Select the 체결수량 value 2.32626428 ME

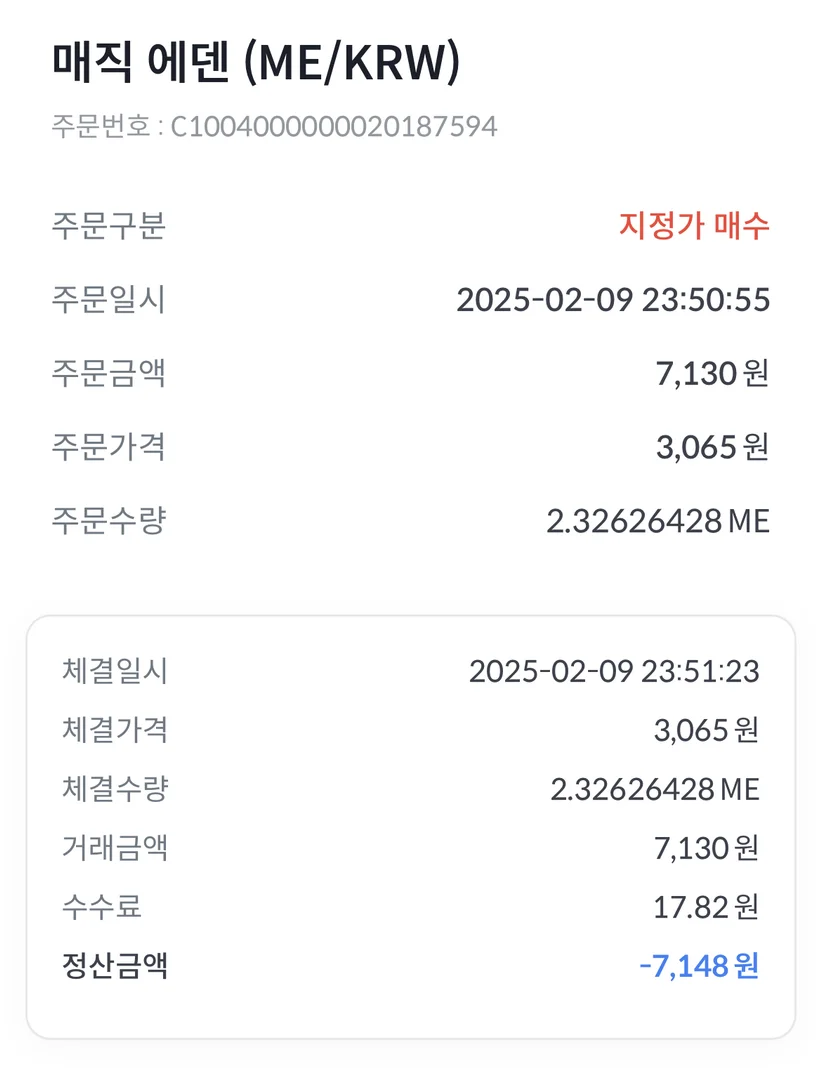coord(655,789)
